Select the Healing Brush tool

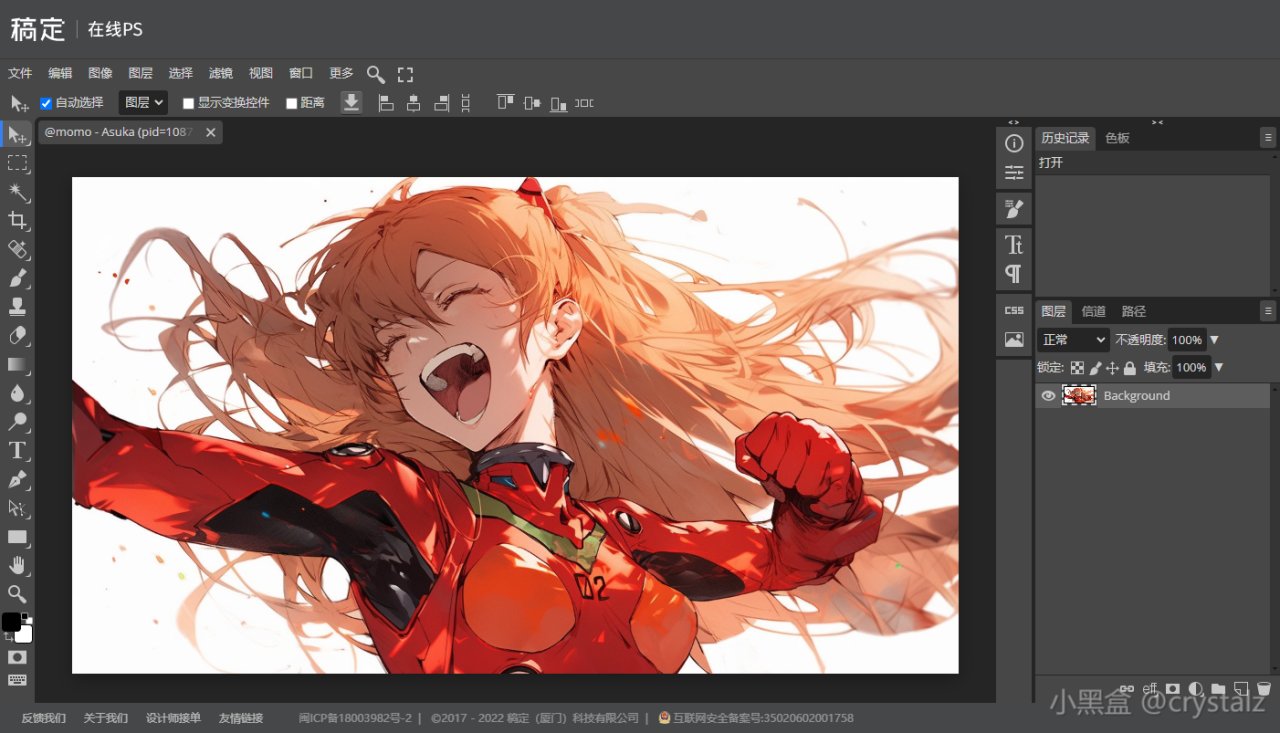click(17, 249)
